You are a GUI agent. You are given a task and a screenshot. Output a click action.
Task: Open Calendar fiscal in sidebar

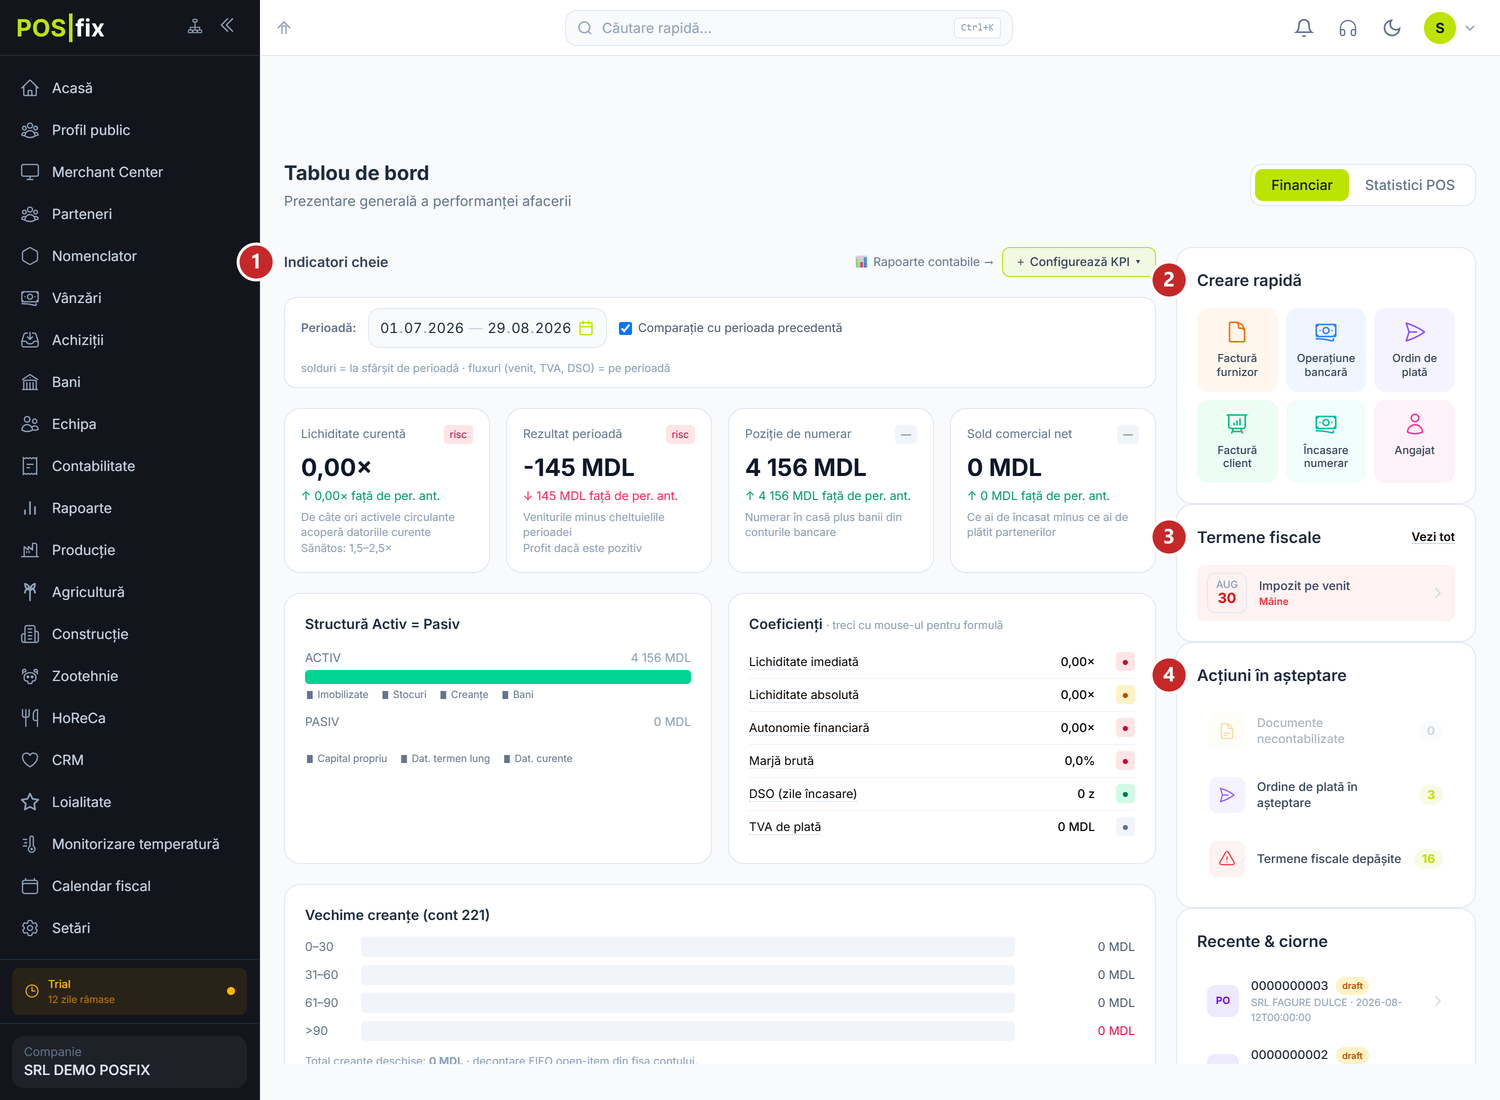[130, 886]
